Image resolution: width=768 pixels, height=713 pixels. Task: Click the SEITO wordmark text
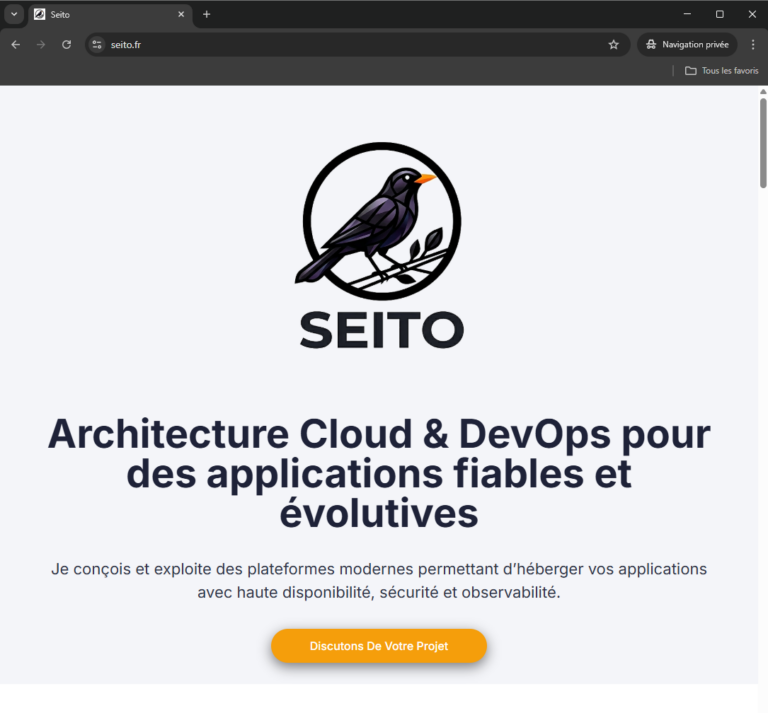tap(382, 330)
